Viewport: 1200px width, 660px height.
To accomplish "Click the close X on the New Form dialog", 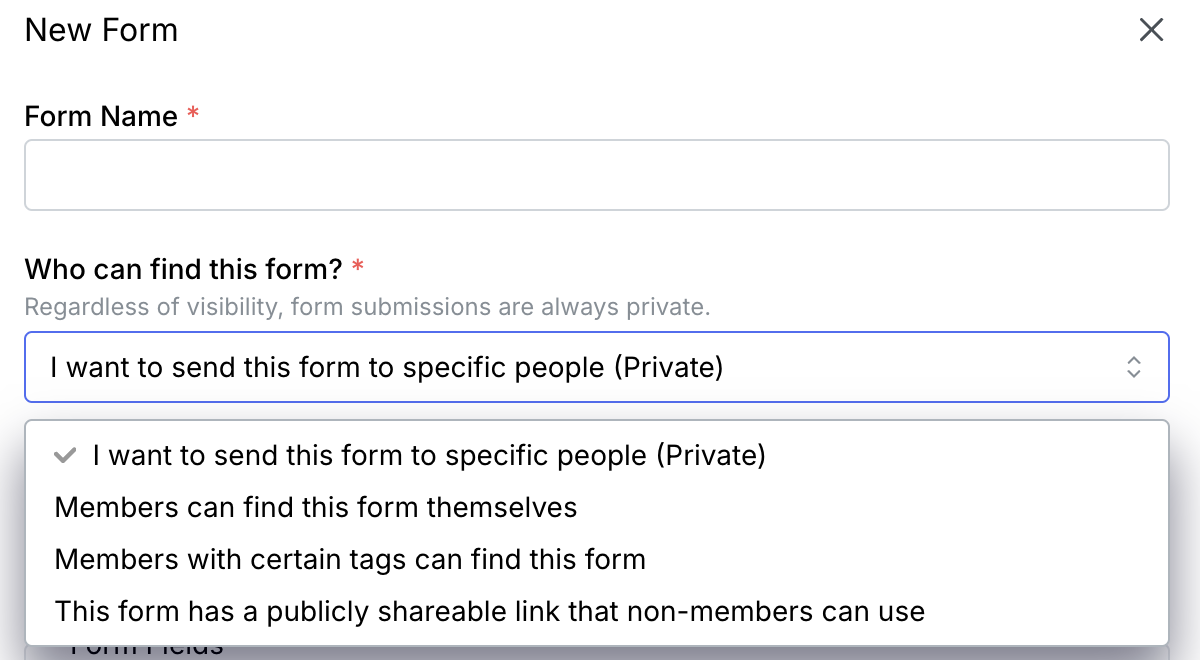I will click(x=1151, y=30).
